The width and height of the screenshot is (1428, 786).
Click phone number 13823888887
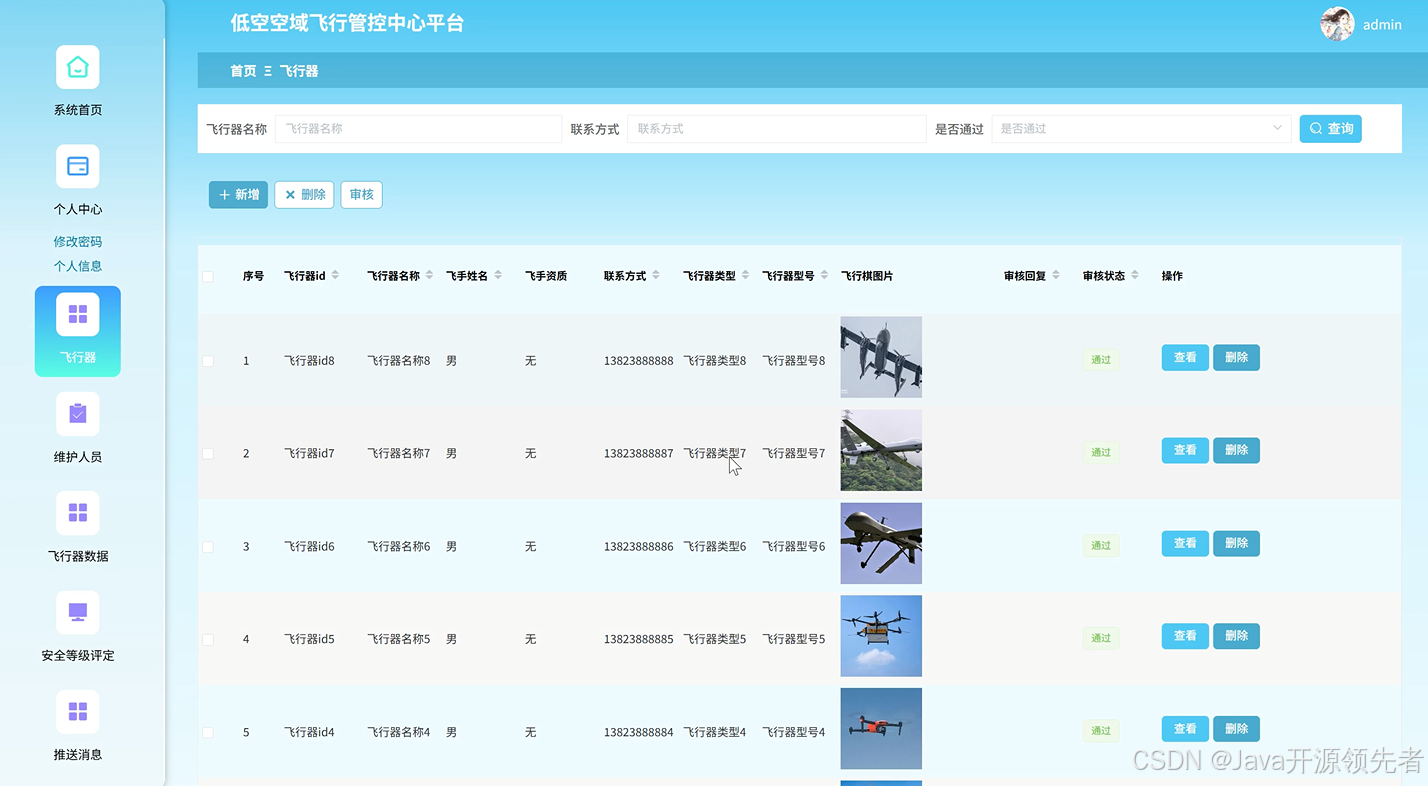click(638, 454)
